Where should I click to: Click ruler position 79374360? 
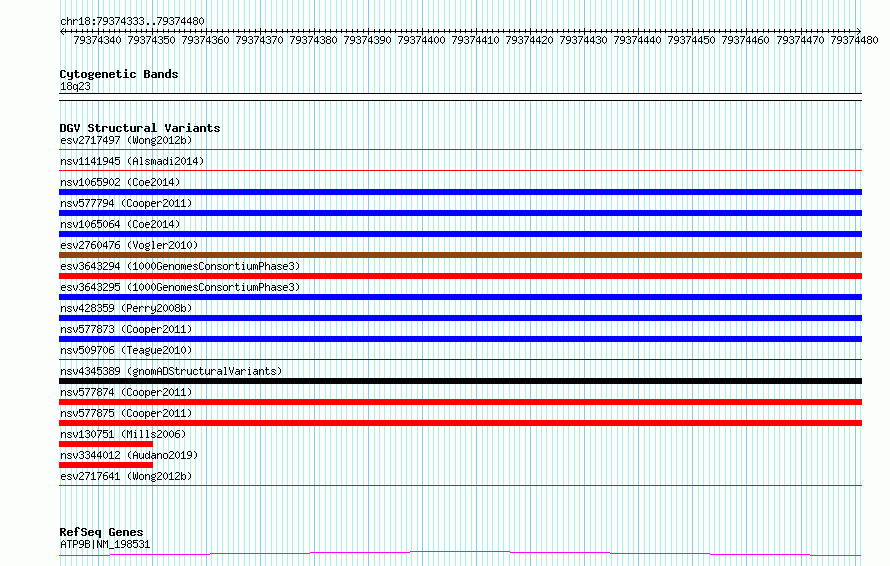[x=205, y=41]
